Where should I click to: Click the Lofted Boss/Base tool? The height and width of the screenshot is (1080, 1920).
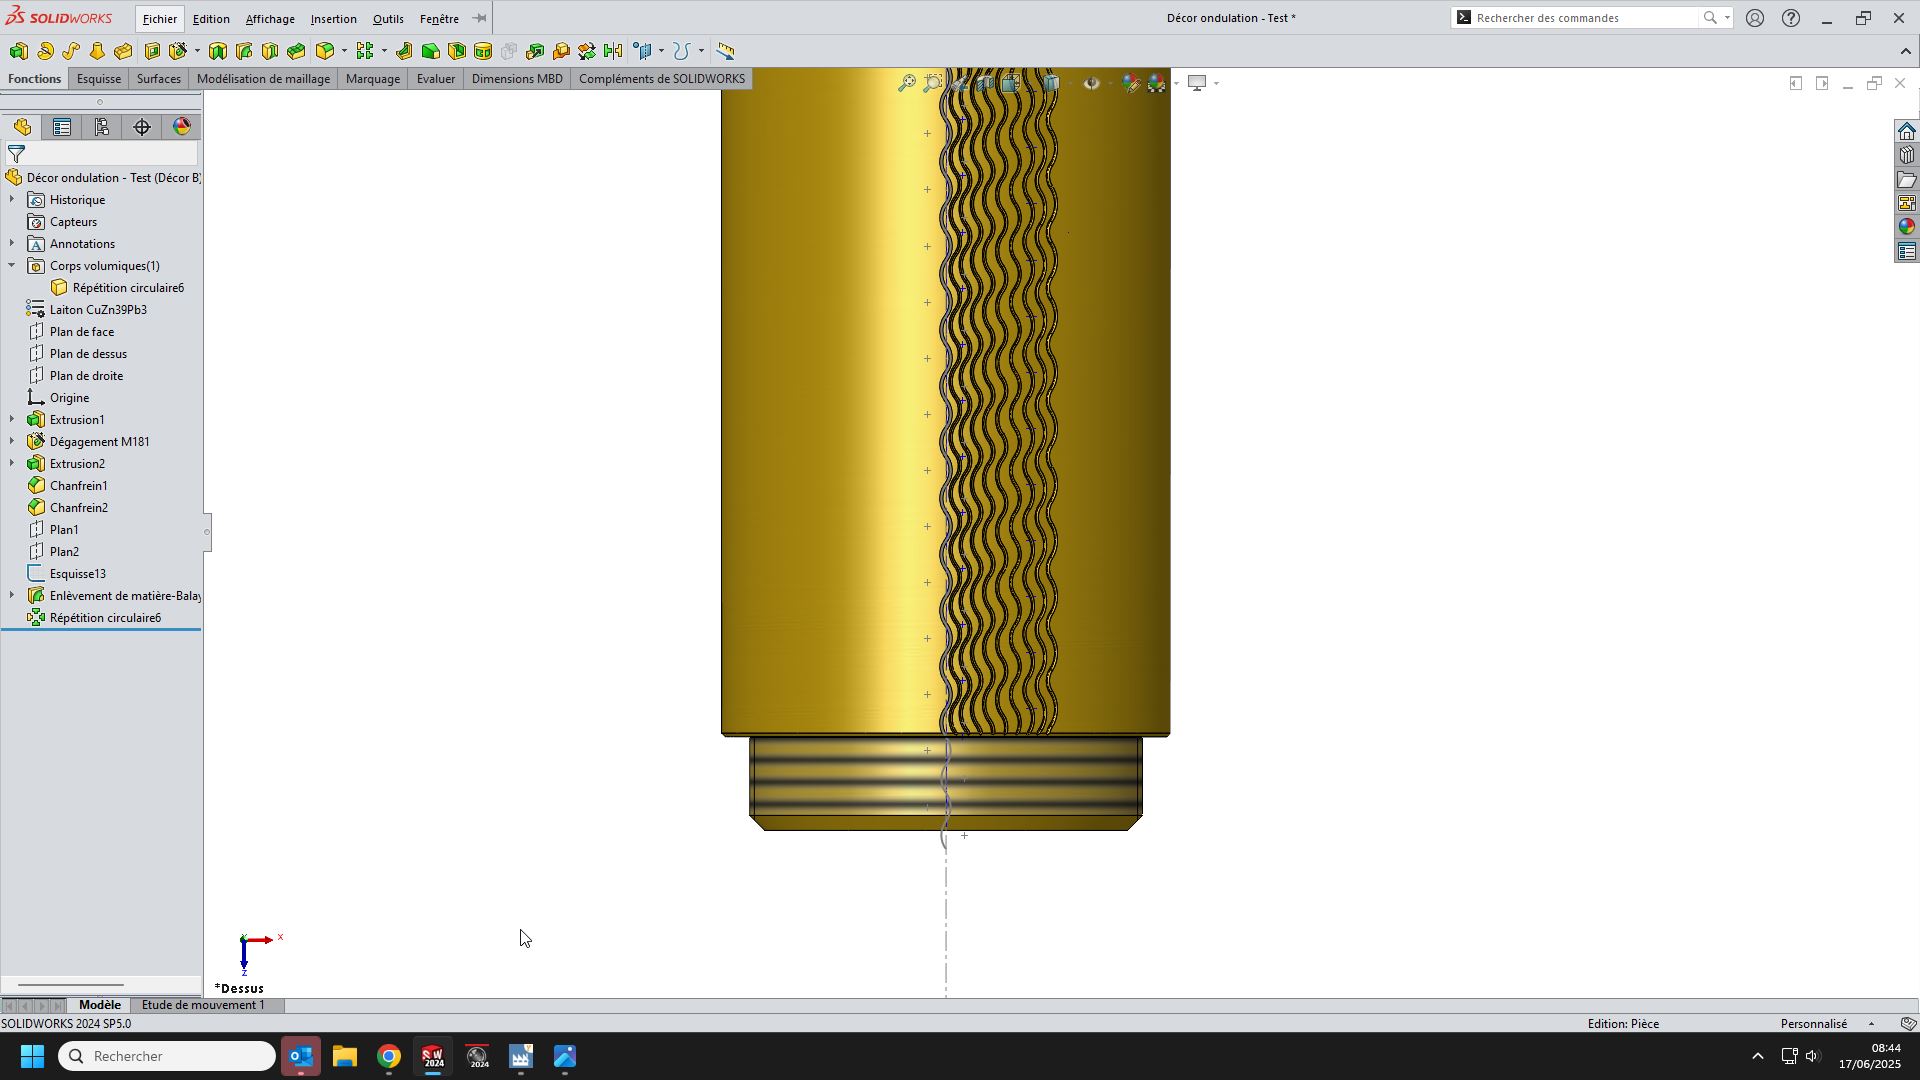pyautogui.click(x=97, y=51)
